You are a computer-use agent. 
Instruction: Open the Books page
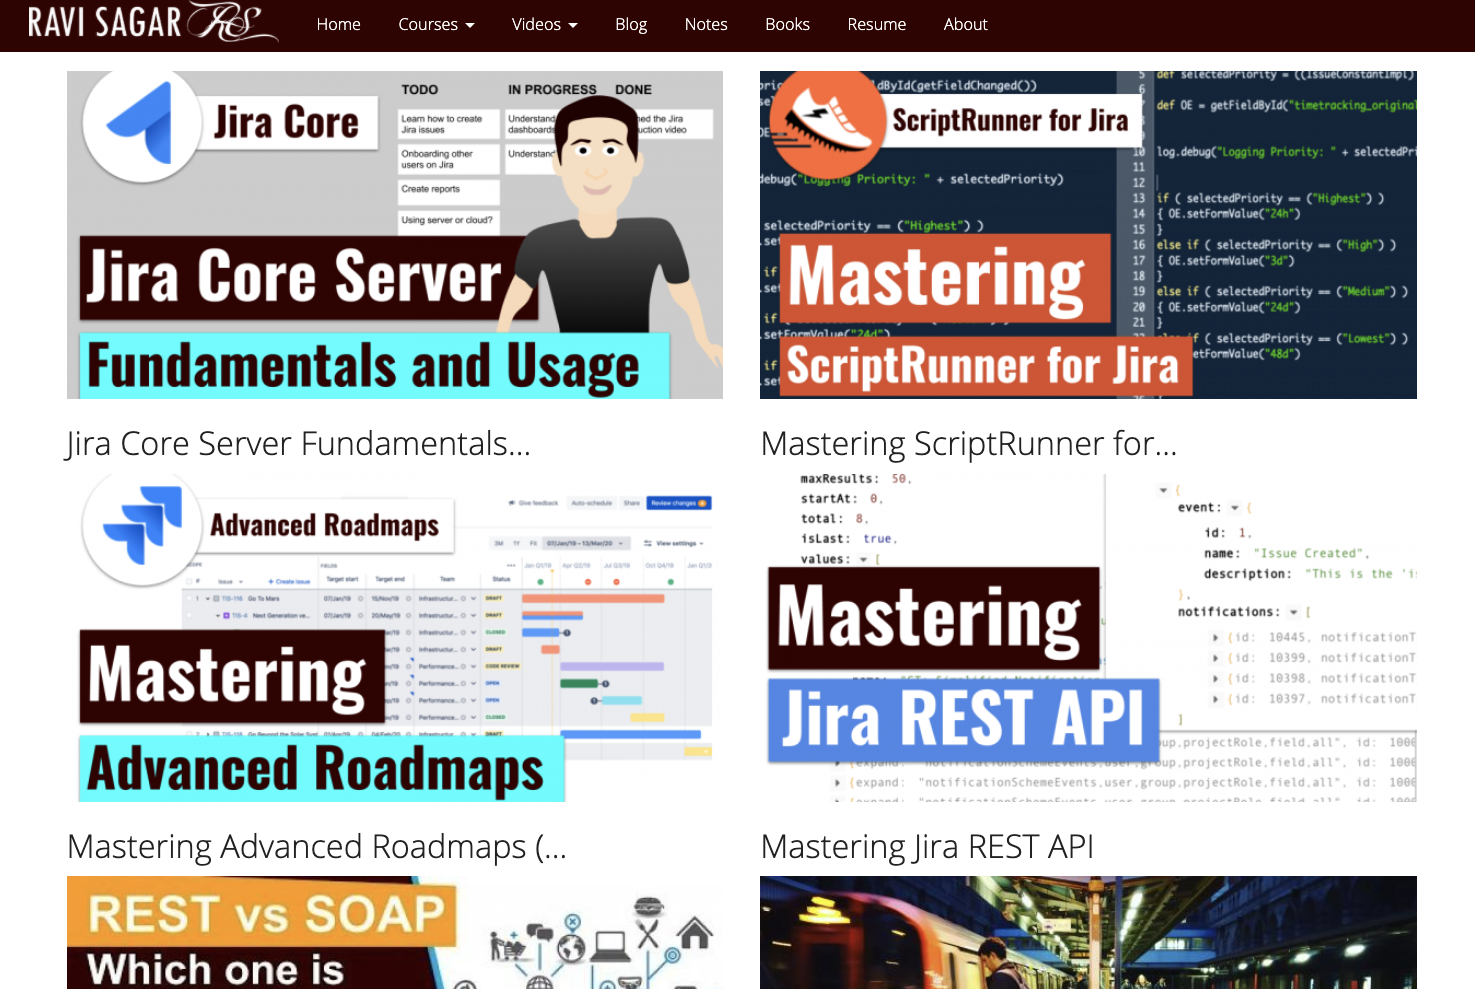pyautogui.click(x=787, y=24)
